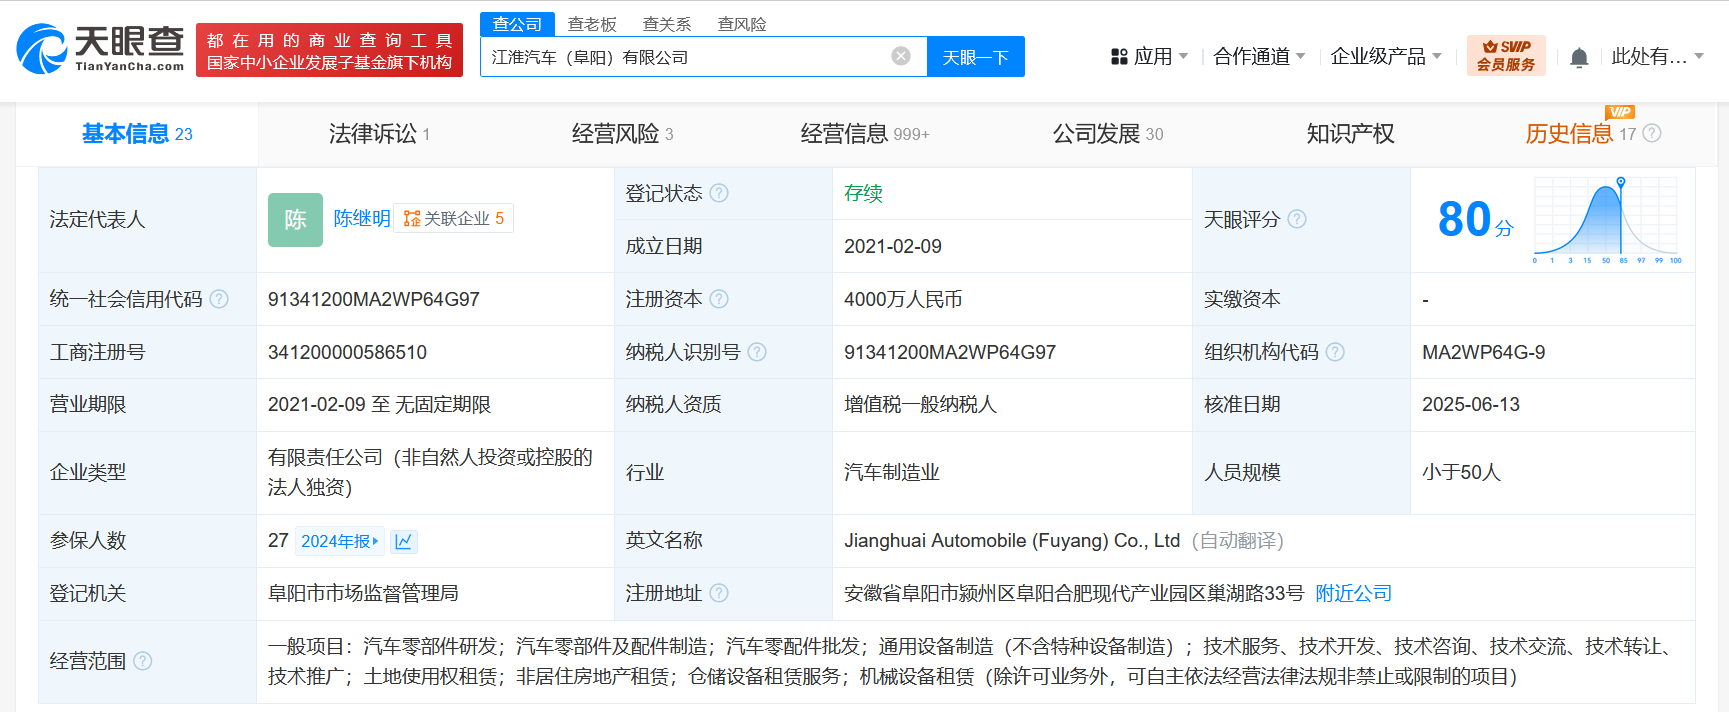Viewport: 1729px width, 712px height.
Task: Open help icon next to 组织机构代码
Action: tap(1335, 352)
